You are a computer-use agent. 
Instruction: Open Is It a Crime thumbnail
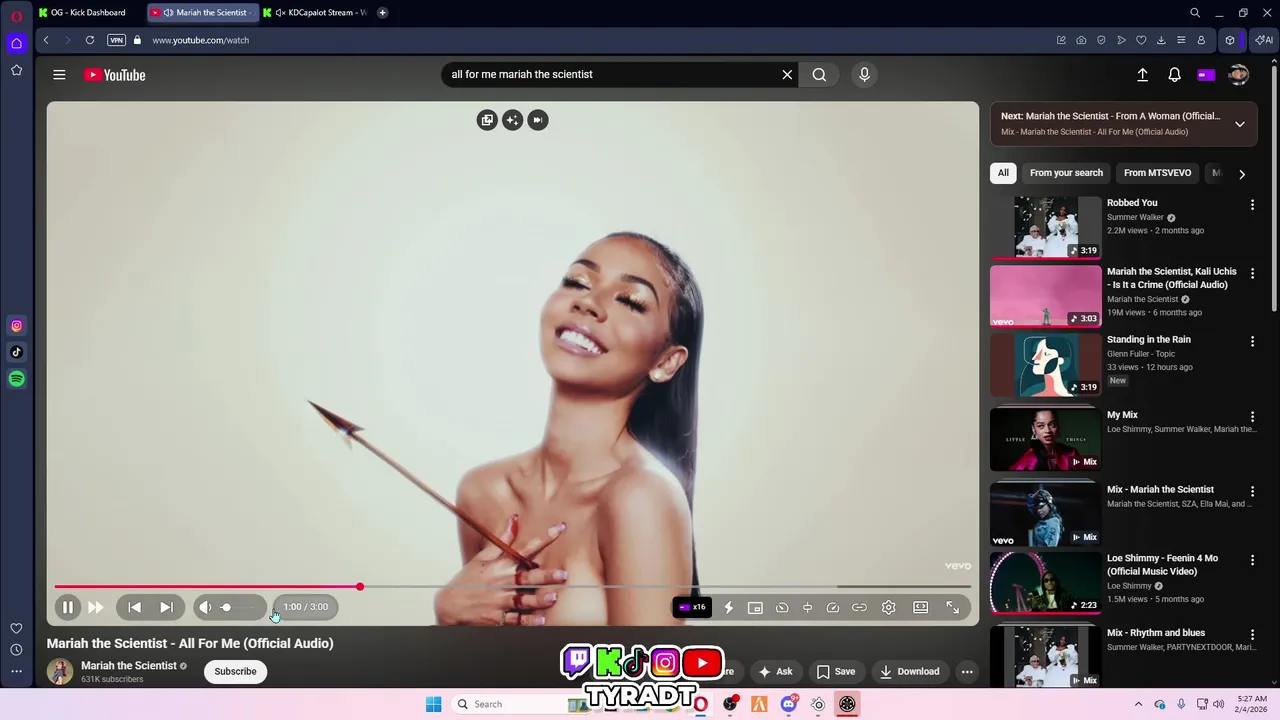tap(1045, 296)
